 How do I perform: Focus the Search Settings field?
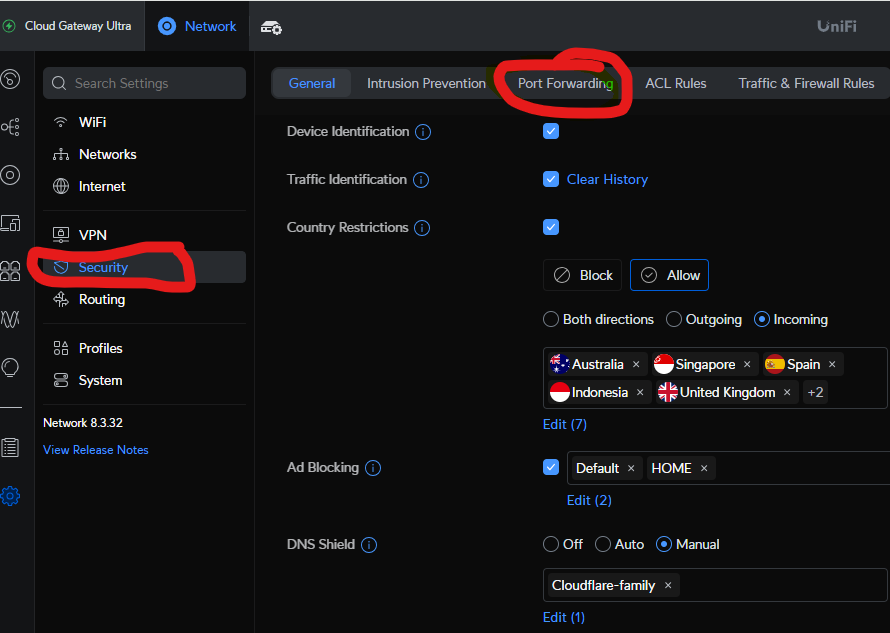click(145, 83)
